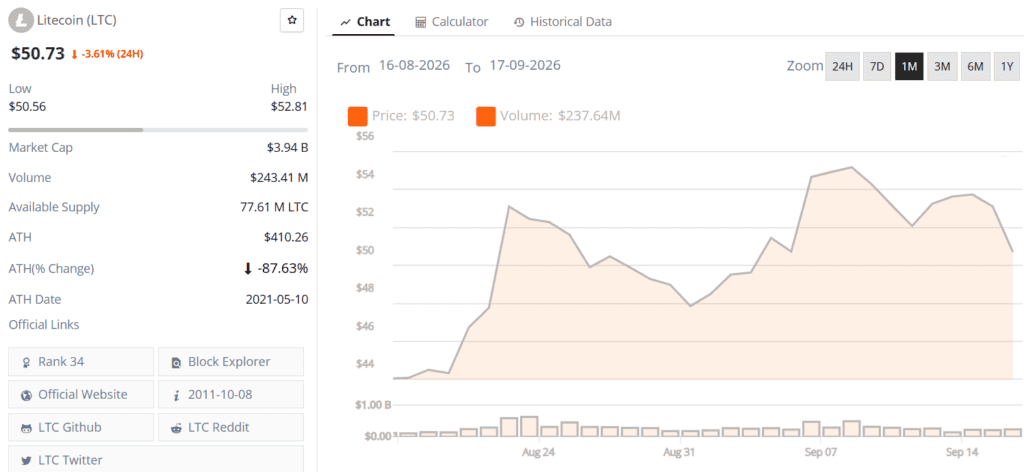This screenshot has width=1024, height=472.
Task: Click the High price $52.81
Action: [x=289, y=106]
